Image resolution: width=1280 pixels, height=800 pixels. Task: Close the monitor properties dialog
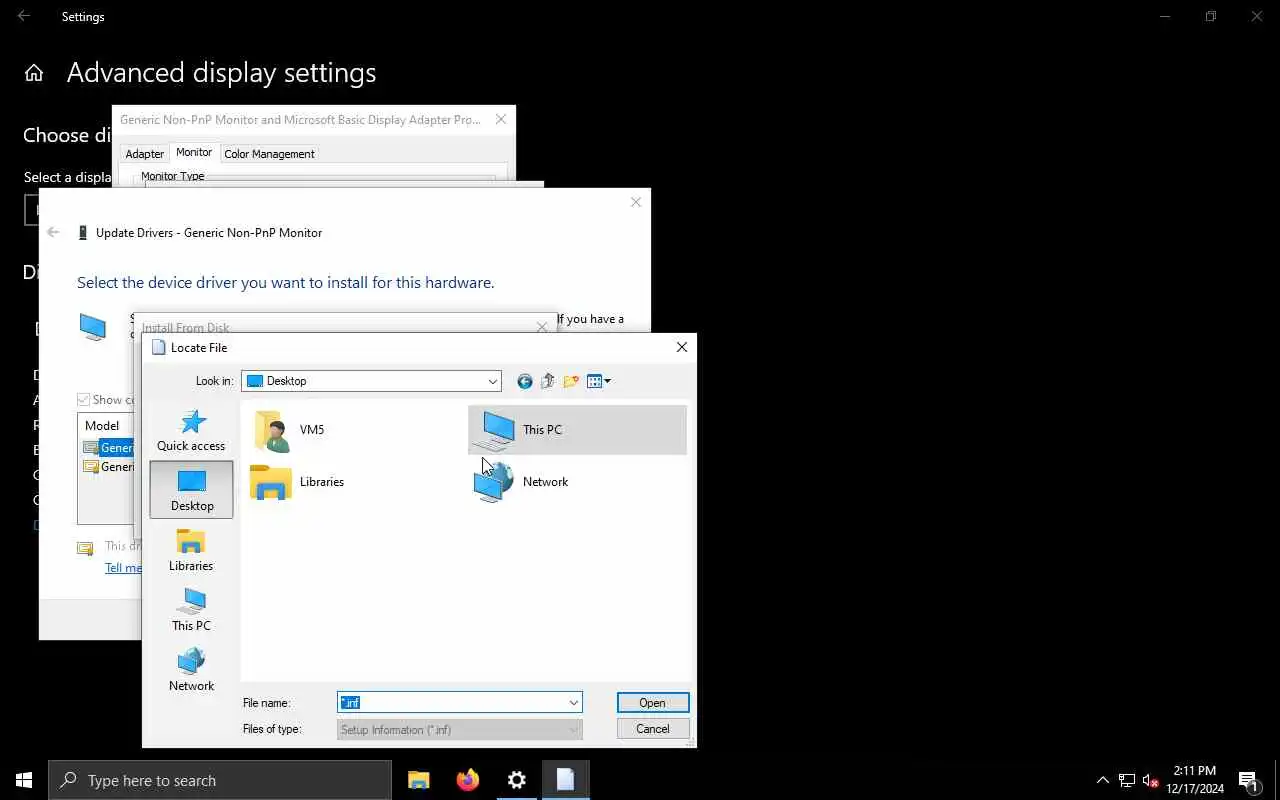point(501,119)
